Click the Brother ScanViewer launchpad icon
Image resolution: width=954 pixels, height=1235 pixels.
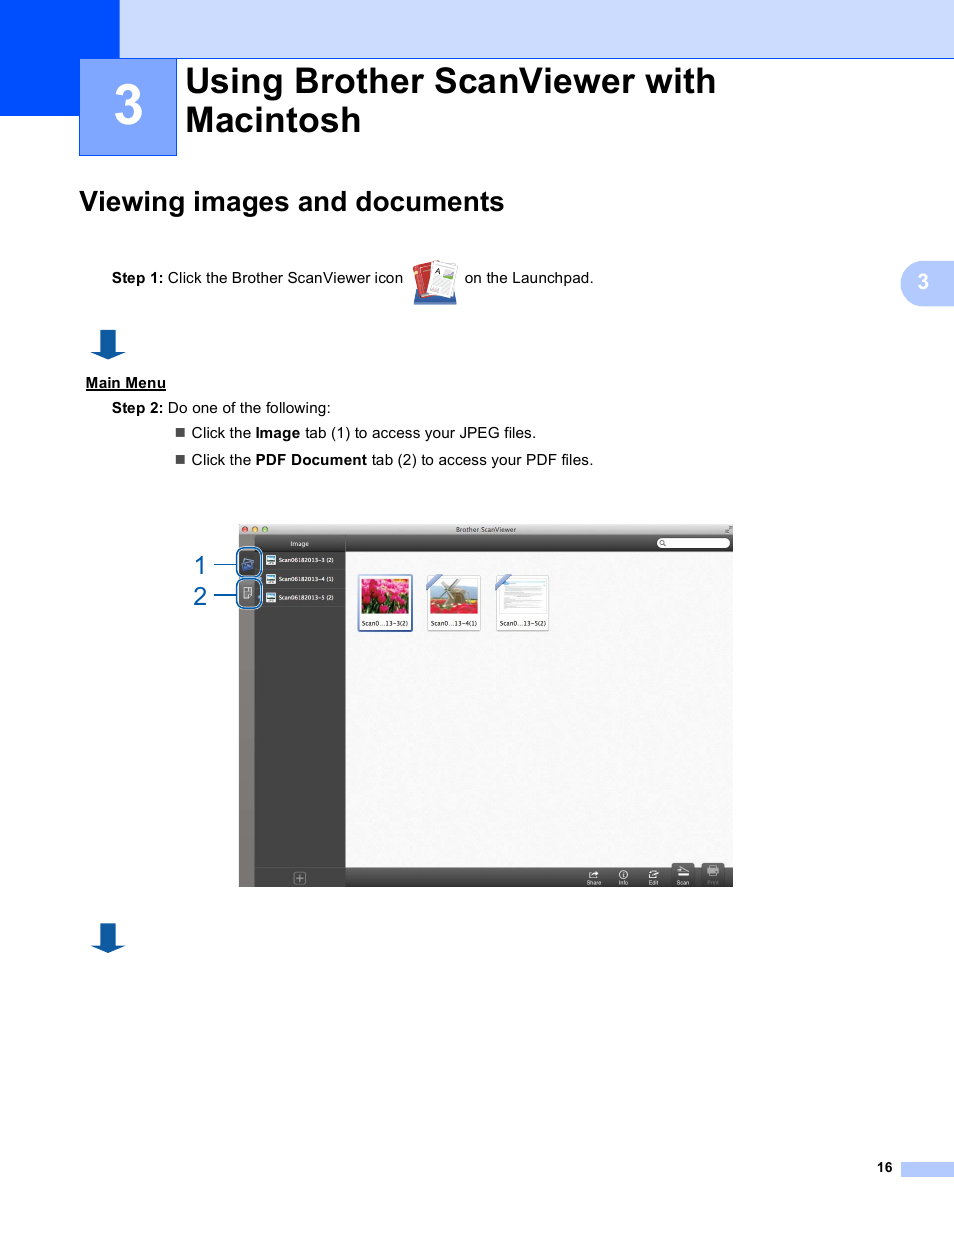[x=435, y=282]
